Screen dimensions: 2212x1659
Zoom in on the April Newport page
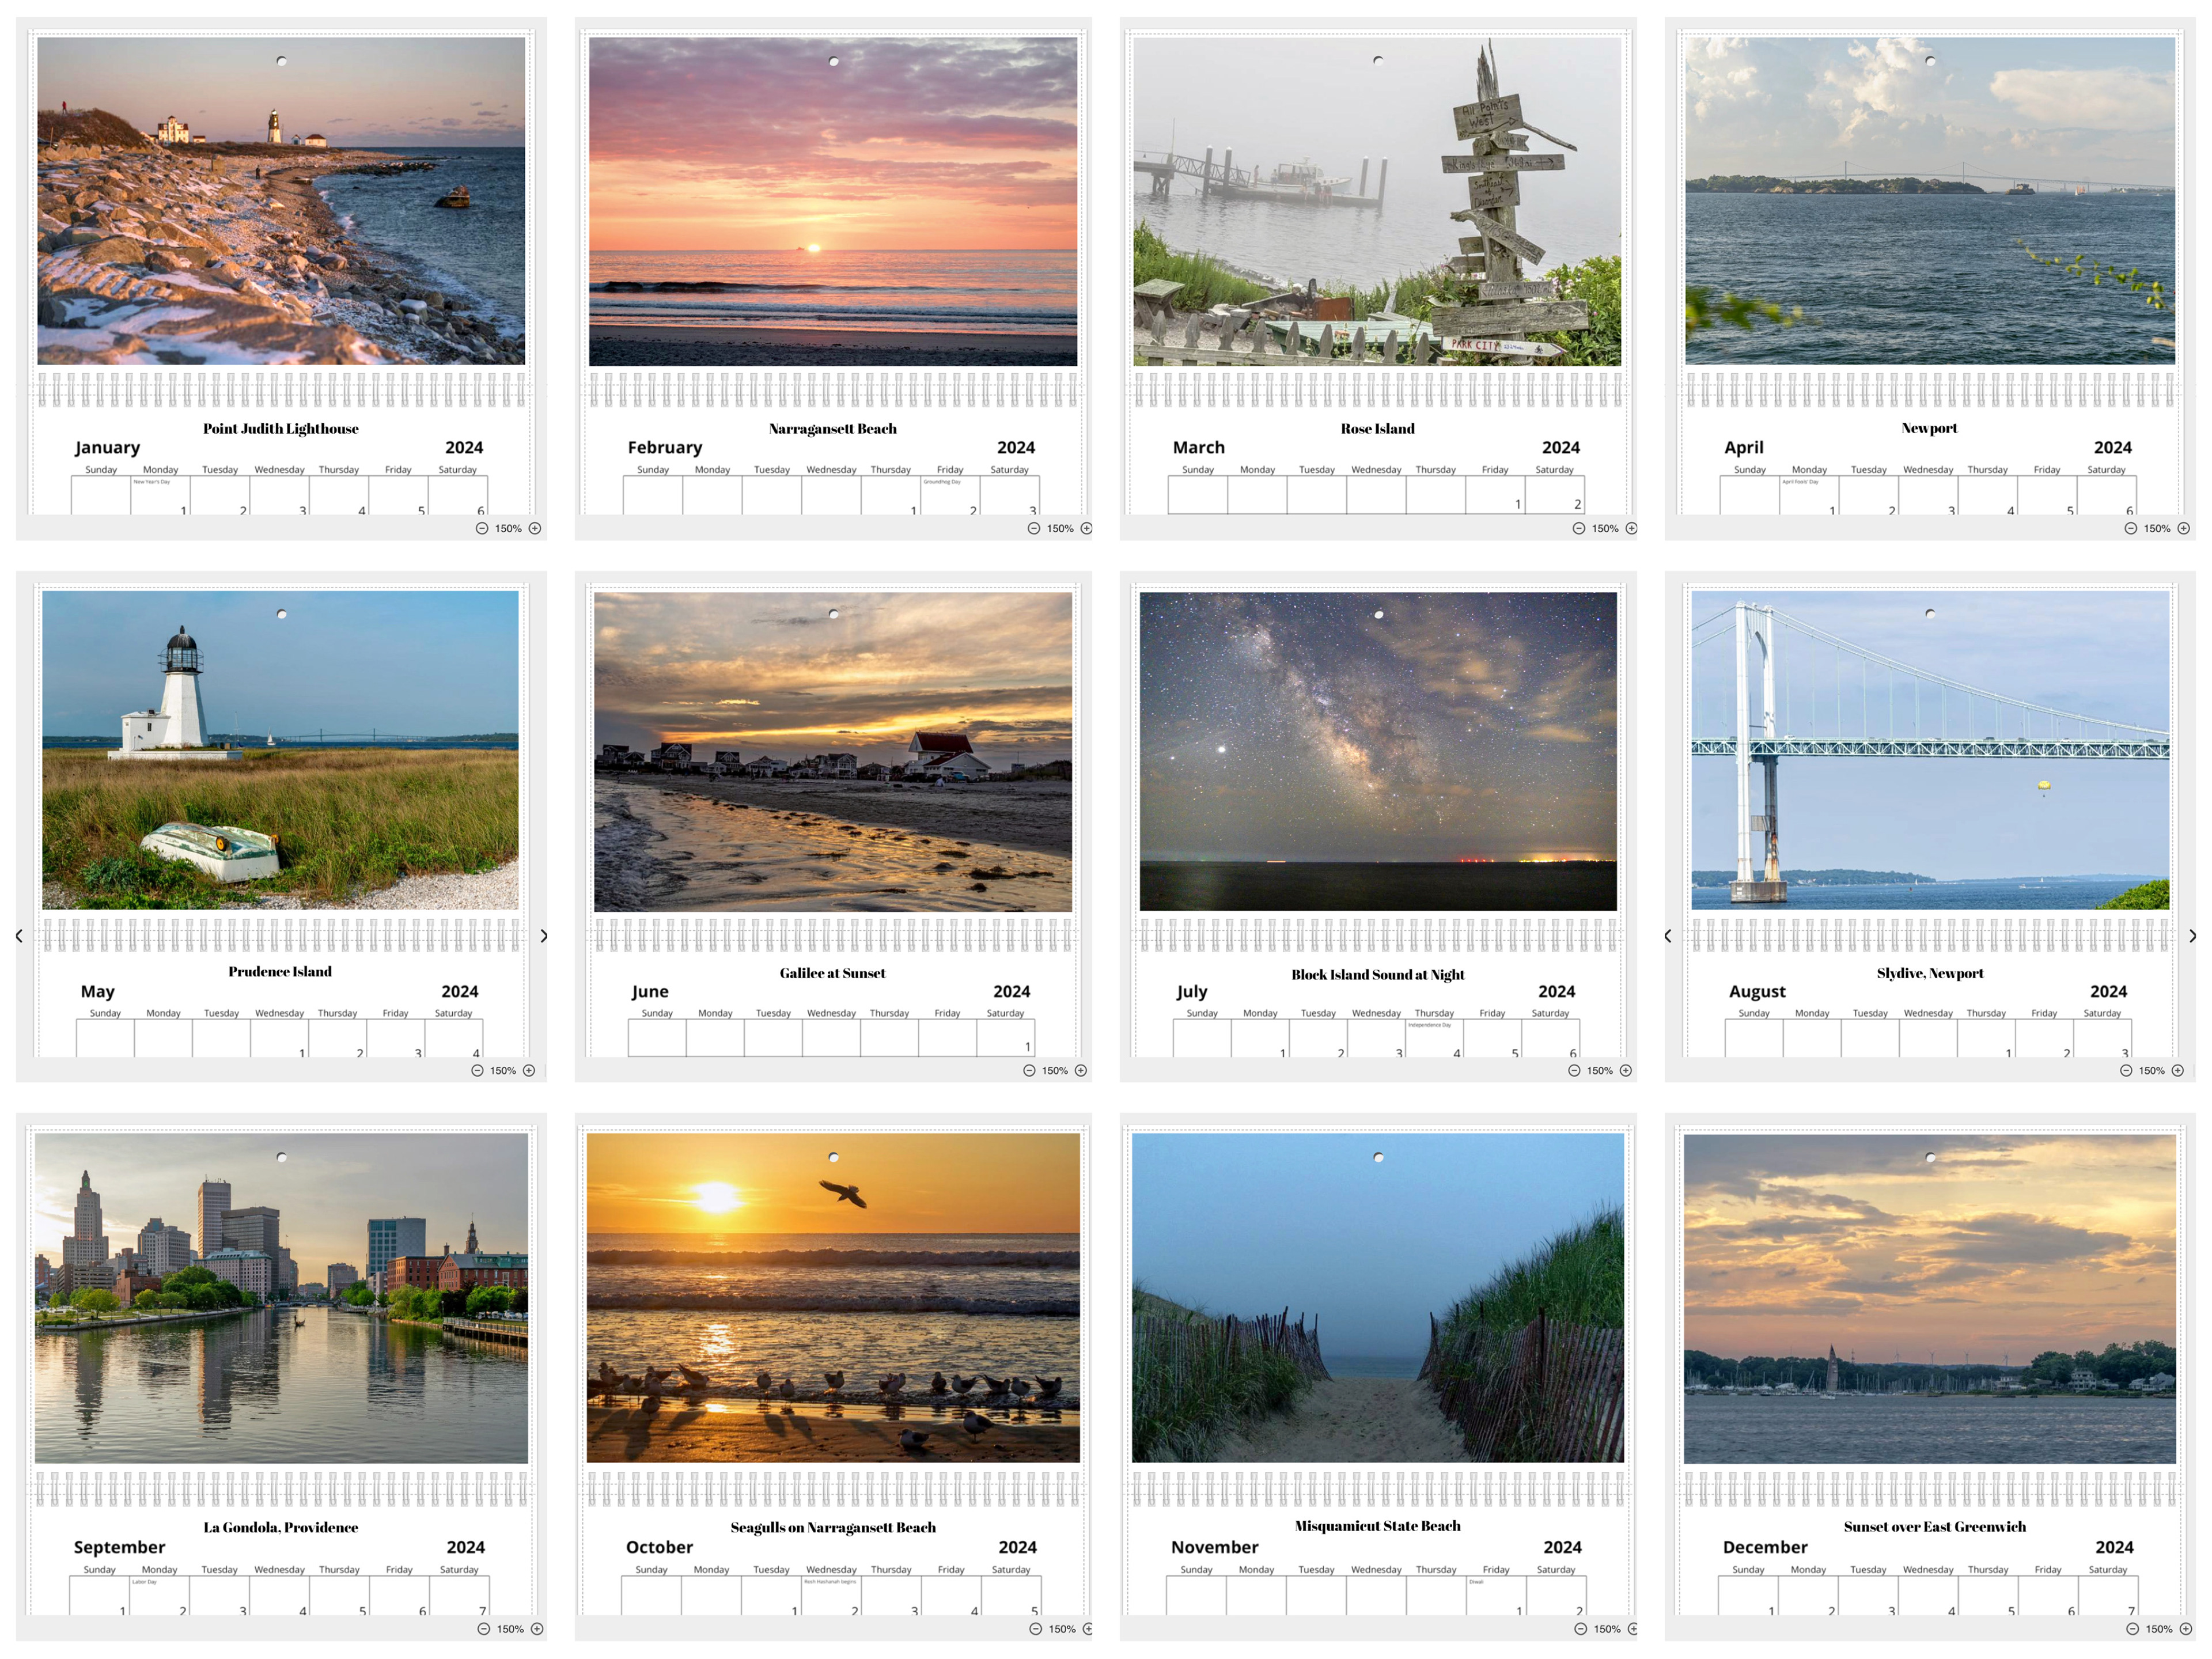click(x=2183, y=528)
